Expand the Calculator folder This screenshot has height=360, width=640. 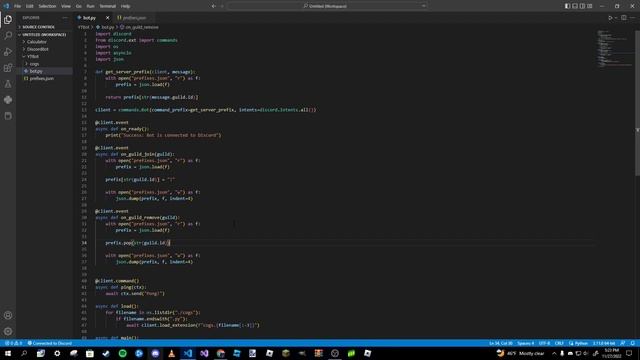[x=44, y=42]
